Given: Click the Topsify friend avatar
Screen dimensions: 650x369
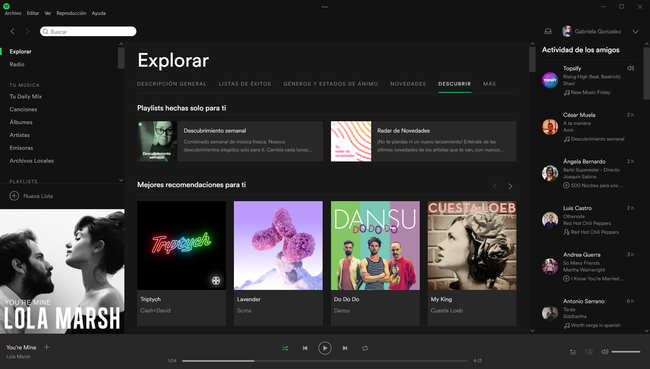Looking at the screenshot, I should pos(550,80).
